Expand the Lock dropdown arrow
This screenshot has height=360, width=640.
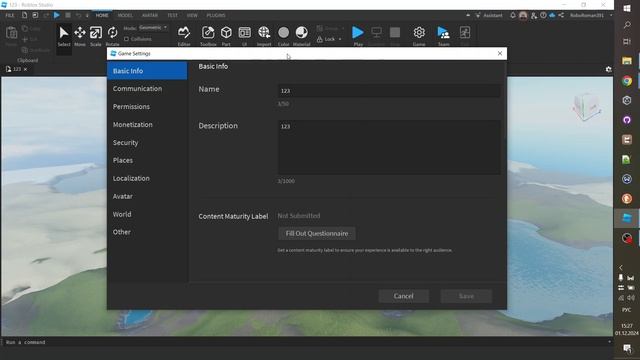coord(340,39)
